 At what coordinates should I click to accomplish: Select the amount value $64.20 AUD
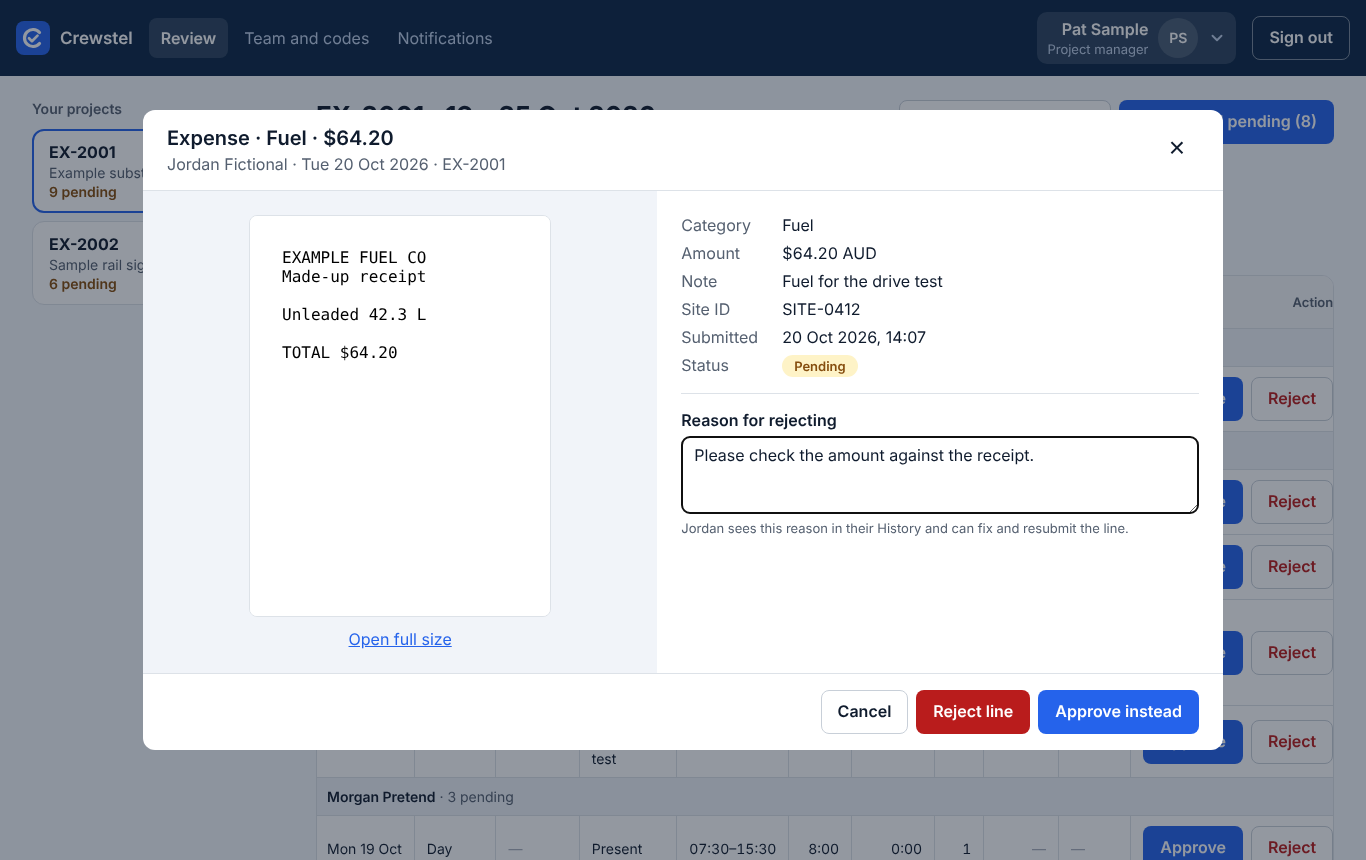click(x=829, y=254)
